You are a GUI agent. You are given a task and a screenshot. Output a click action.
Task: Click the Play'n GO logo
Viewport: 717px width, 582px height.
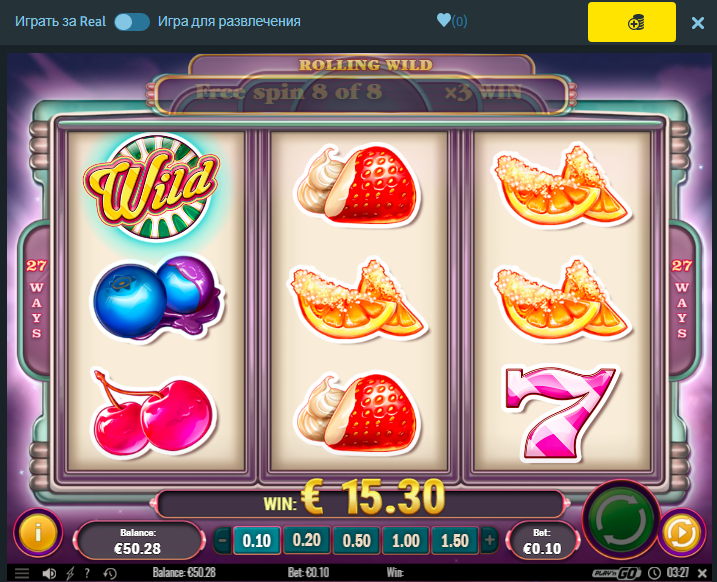616,573
